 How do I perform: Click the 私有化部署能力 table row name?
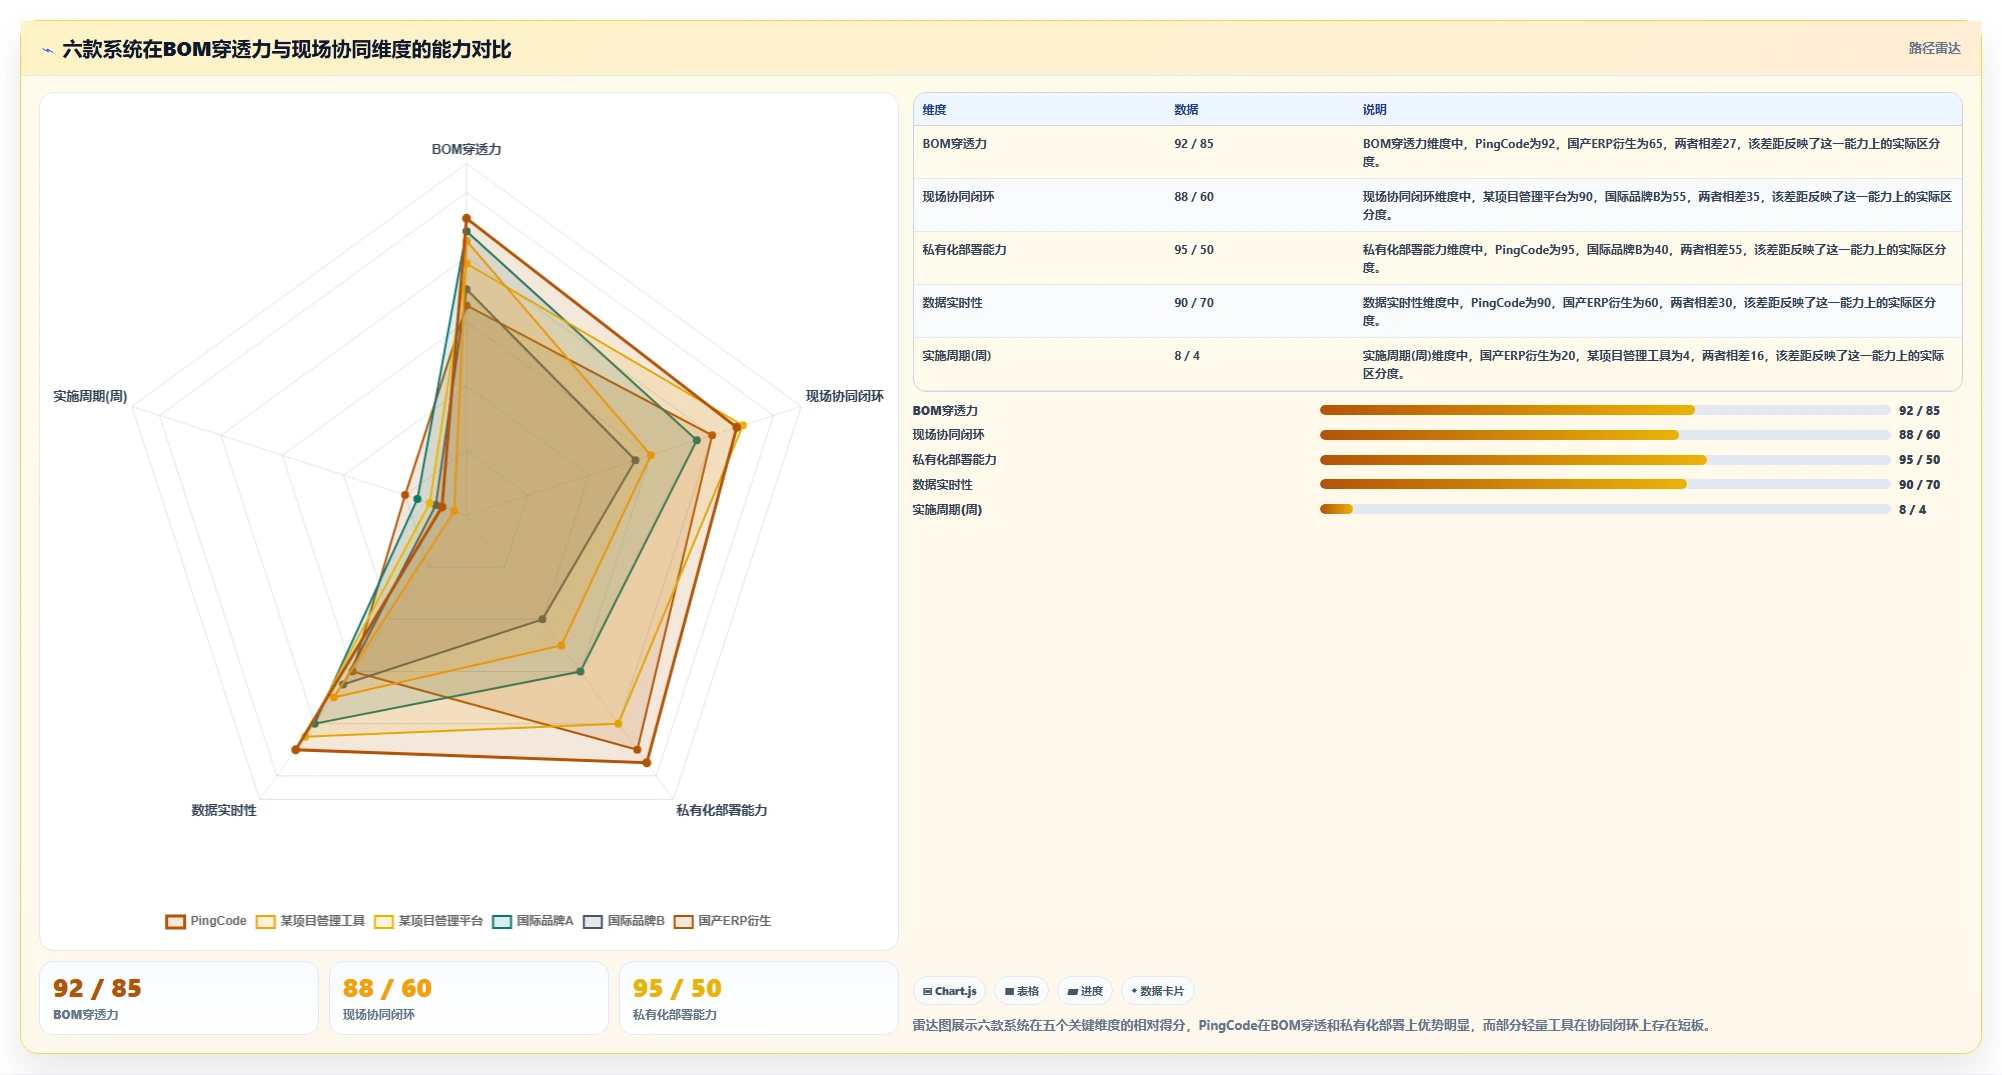(x=964, y=250)
